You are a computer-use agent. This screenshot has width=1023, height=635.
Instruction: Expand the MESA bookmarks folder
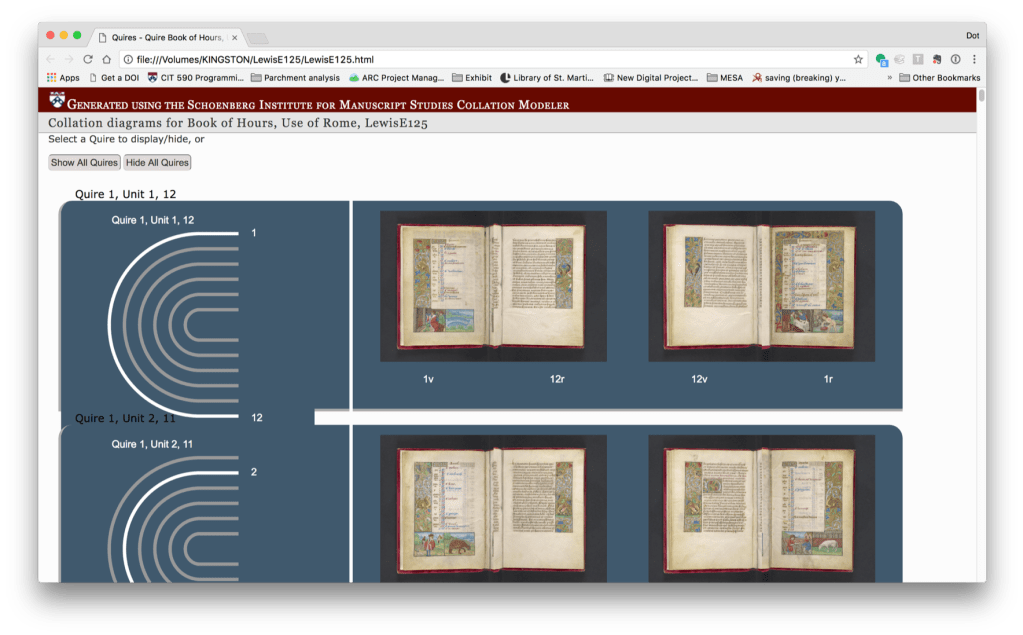[x=725, y=77]
